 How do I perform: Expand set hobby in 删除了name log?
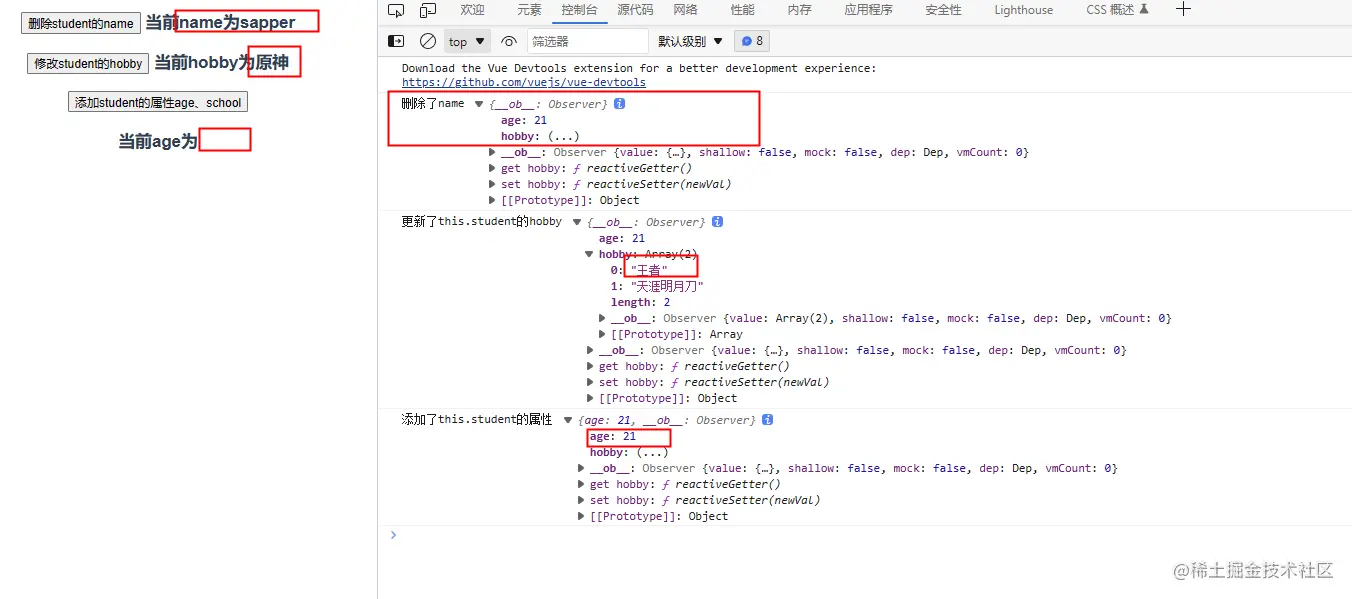point(492,184)
